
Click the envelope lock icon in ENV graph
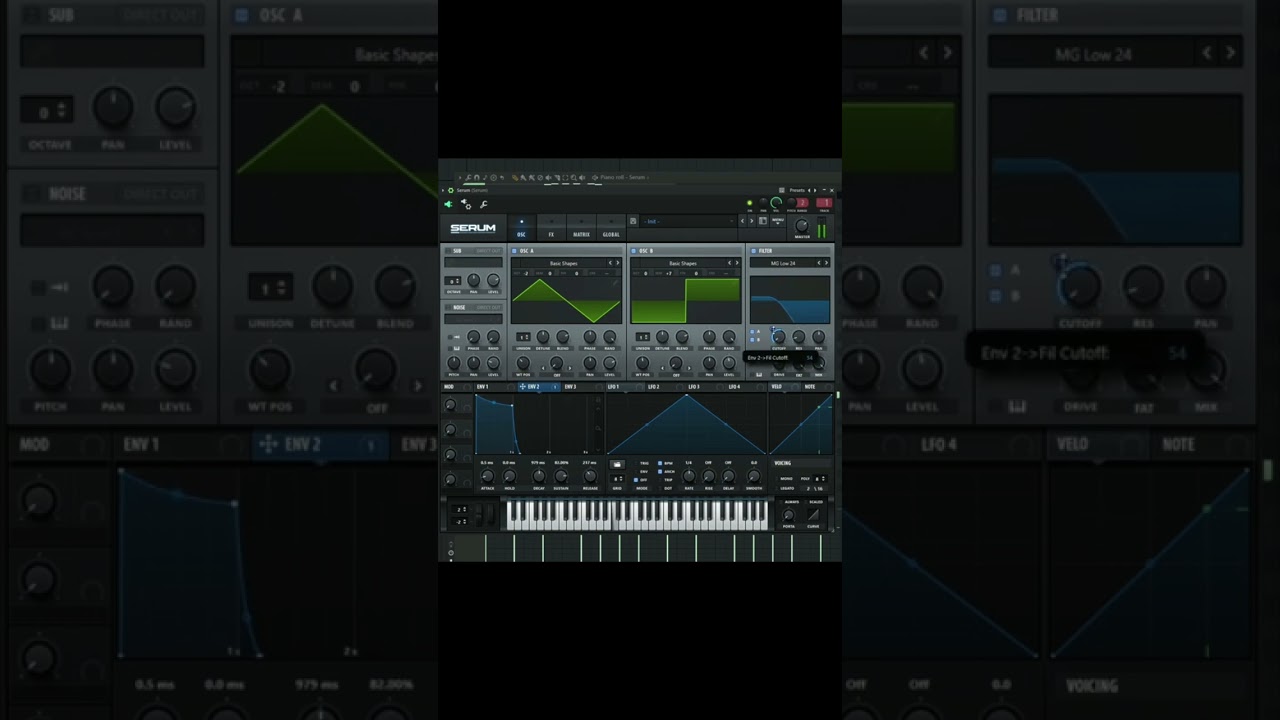[x=598, y=400]
